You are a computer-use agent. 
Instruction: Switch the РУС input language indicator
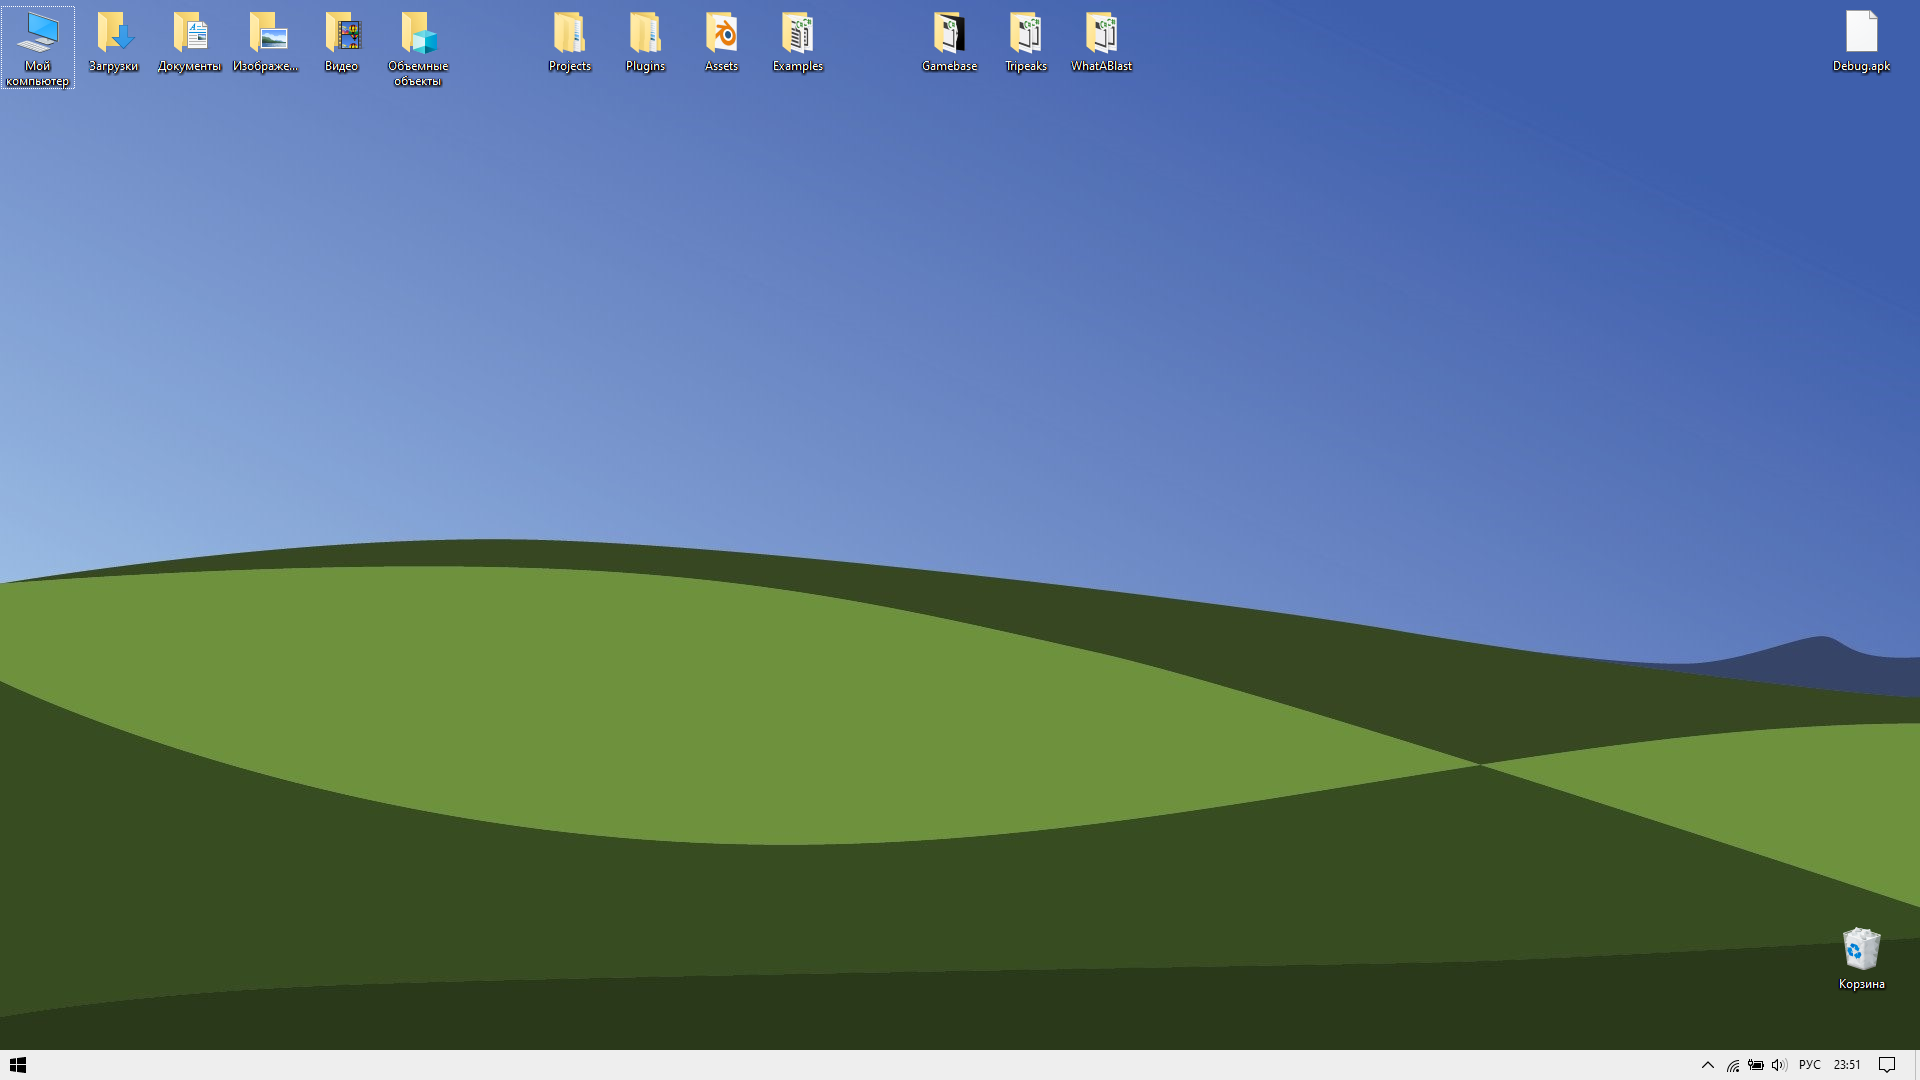tap(1810, 1065)
